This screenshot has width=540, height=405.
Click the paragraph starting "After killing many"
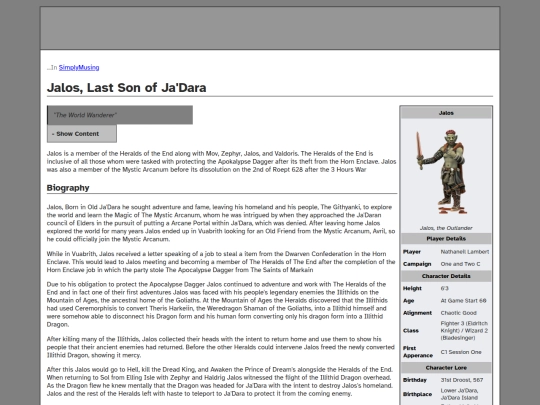(x=220, y=347)
